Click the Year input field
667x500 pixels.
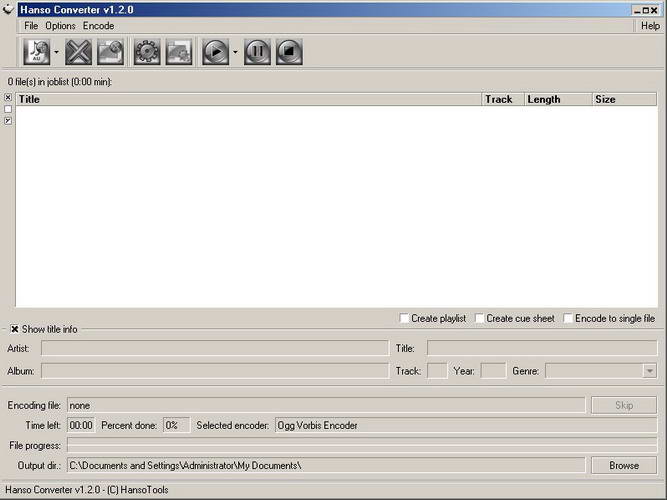(x=493, y=371)
